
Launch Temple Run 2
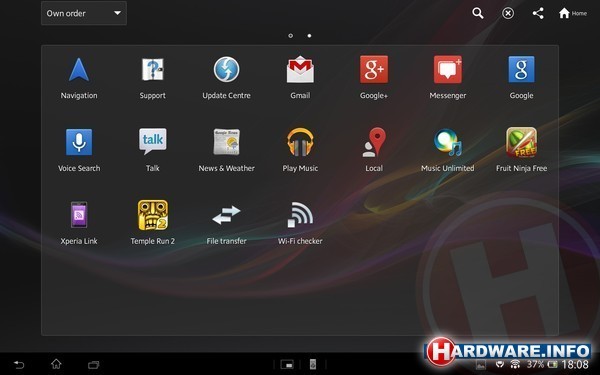pyautogui.click(x=153, y=223)
